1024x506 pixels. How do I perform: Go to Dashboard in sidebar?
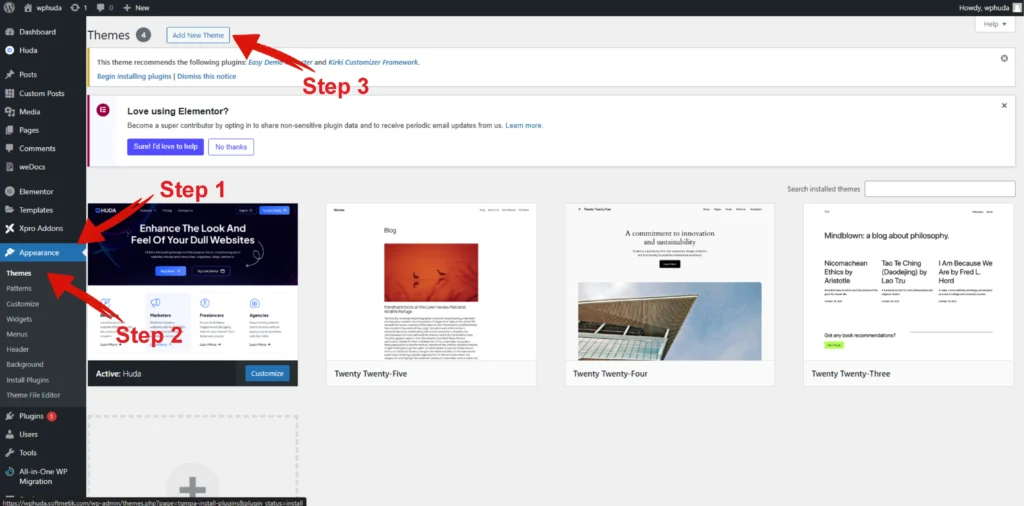[37, 32]
